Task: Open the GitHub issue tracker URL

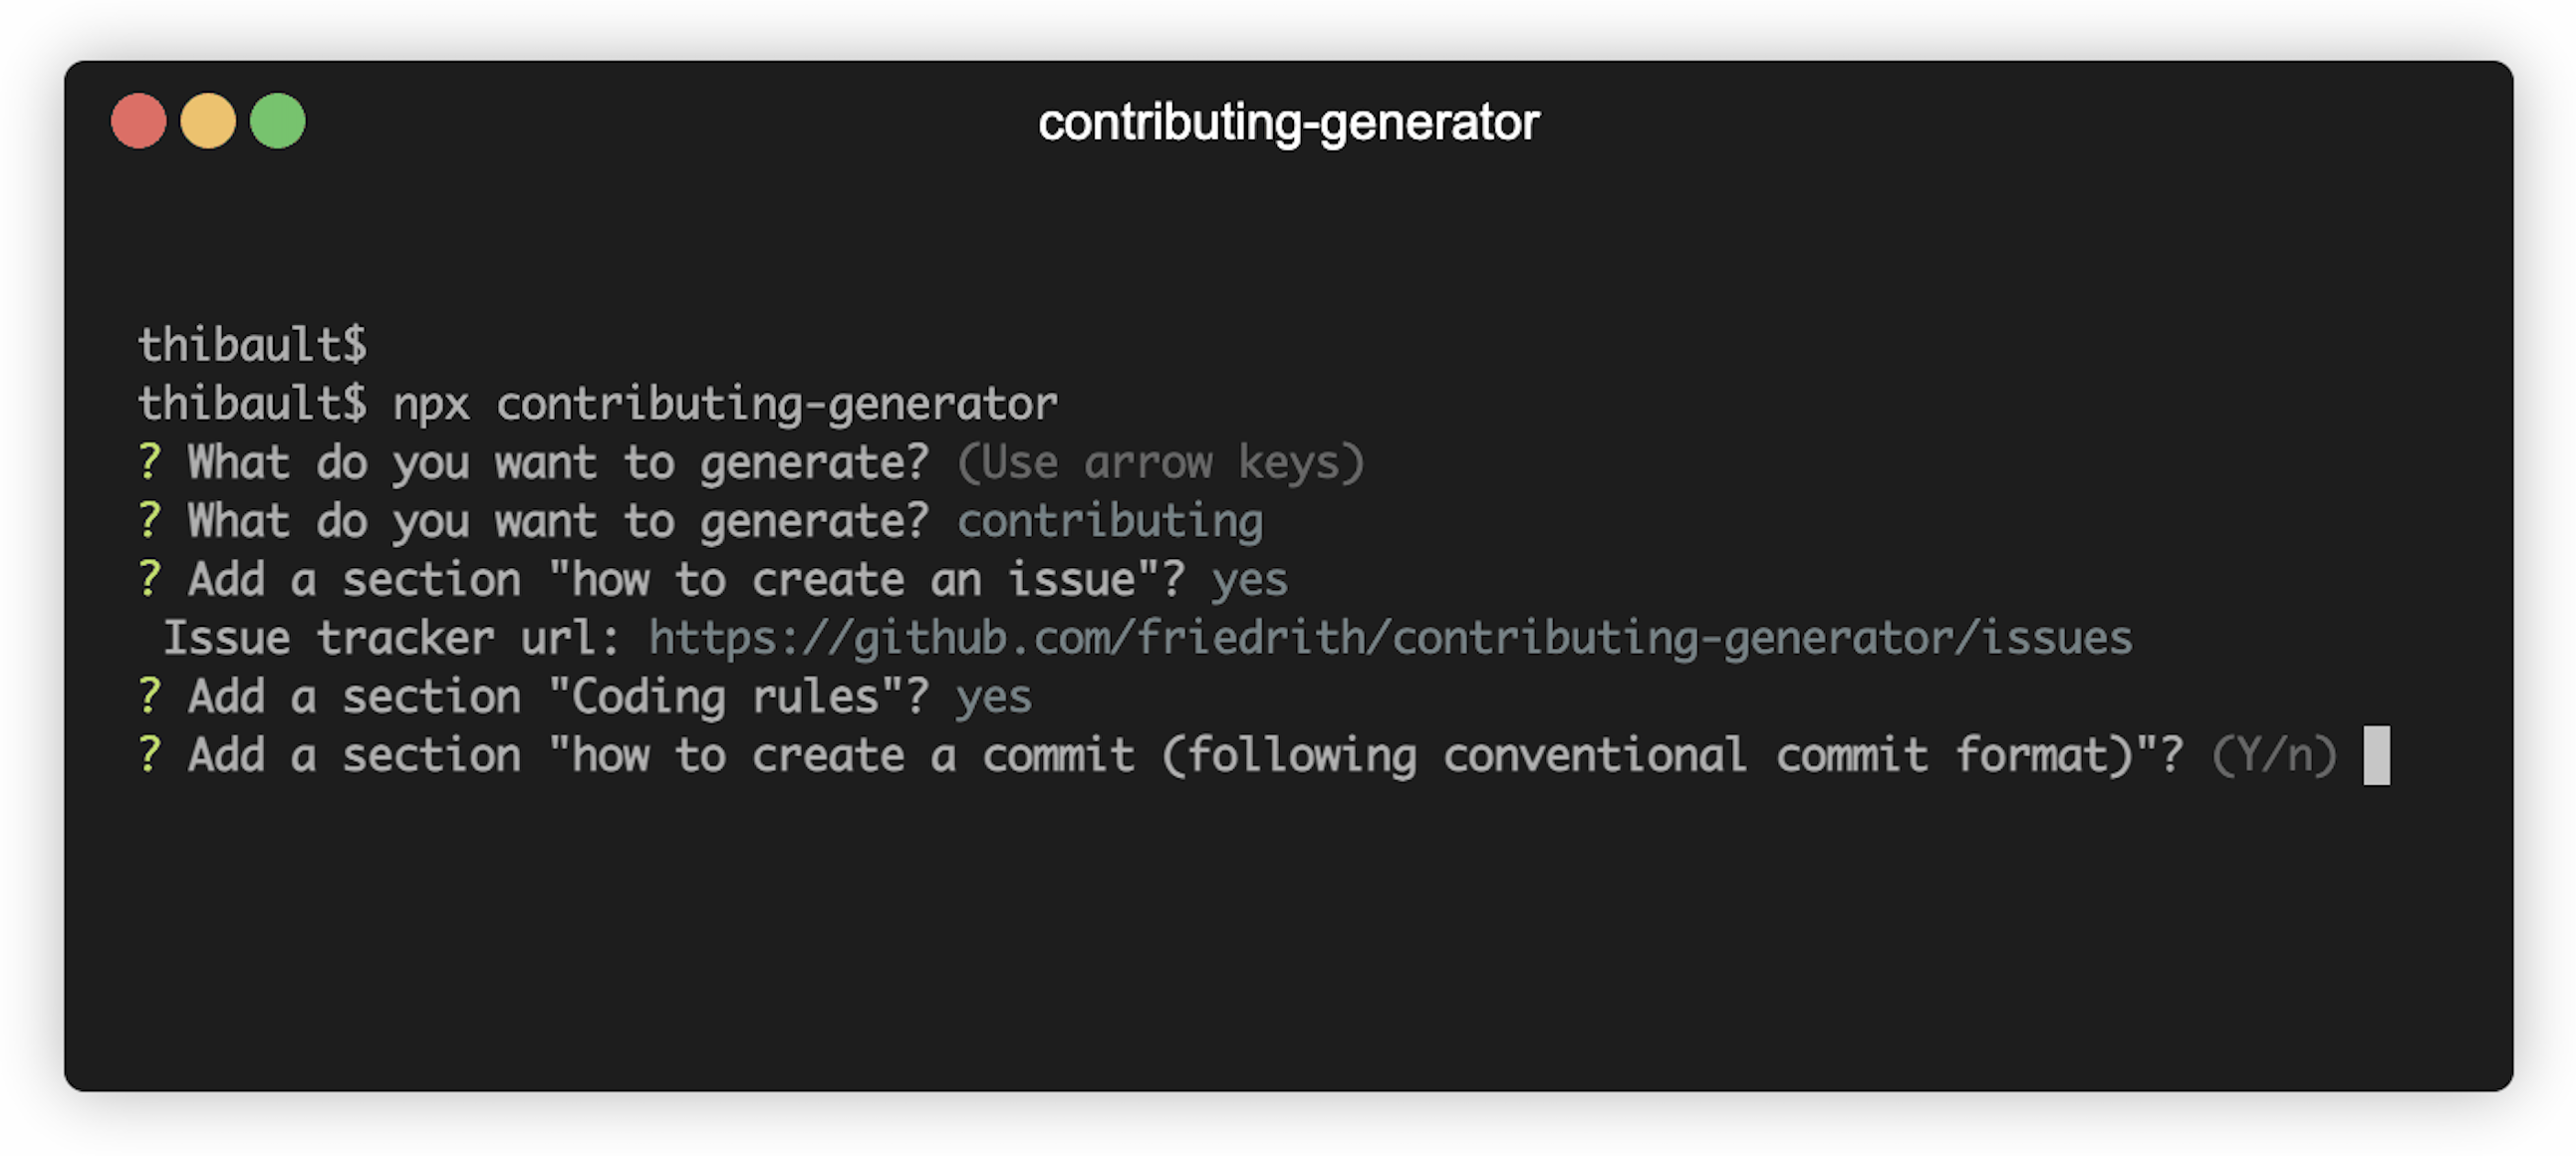Action: 1390,637
